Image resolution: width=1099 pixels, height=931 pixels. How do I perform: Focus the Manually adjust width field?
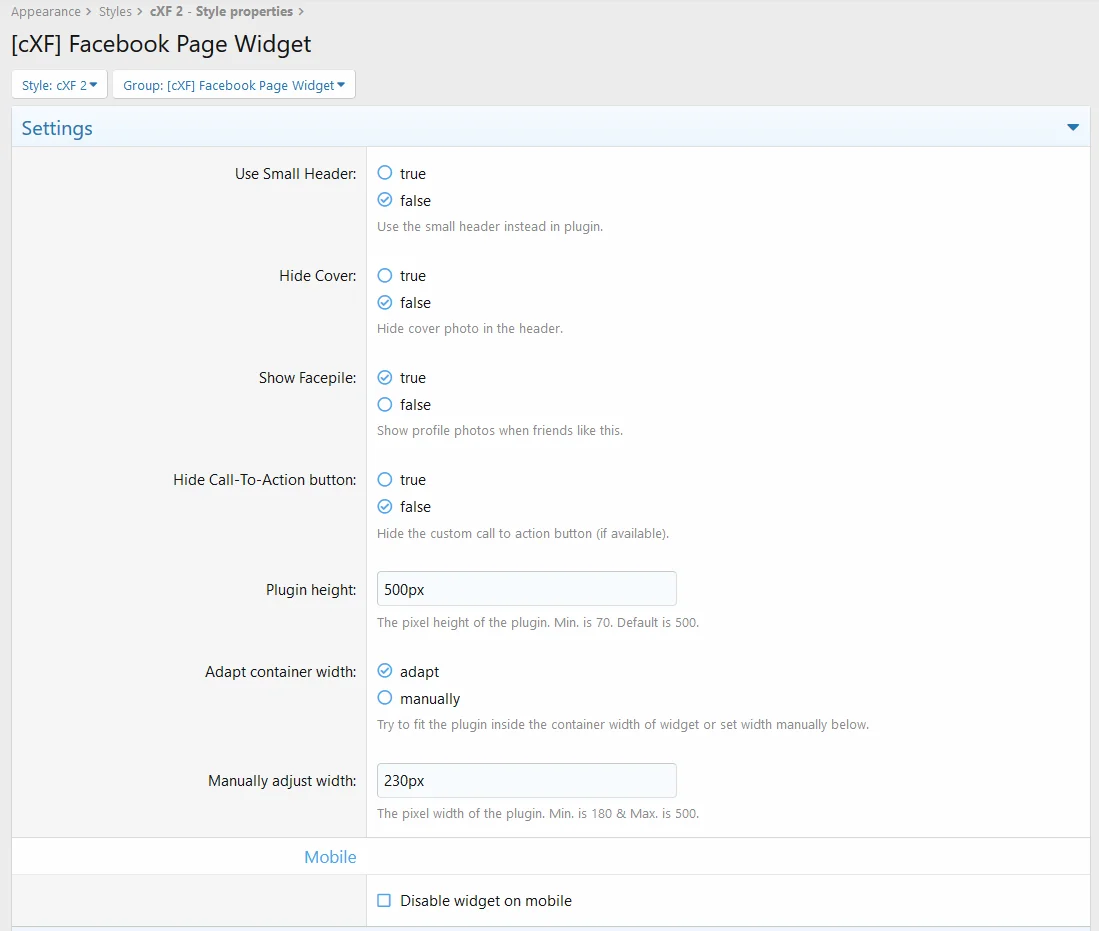526,781
